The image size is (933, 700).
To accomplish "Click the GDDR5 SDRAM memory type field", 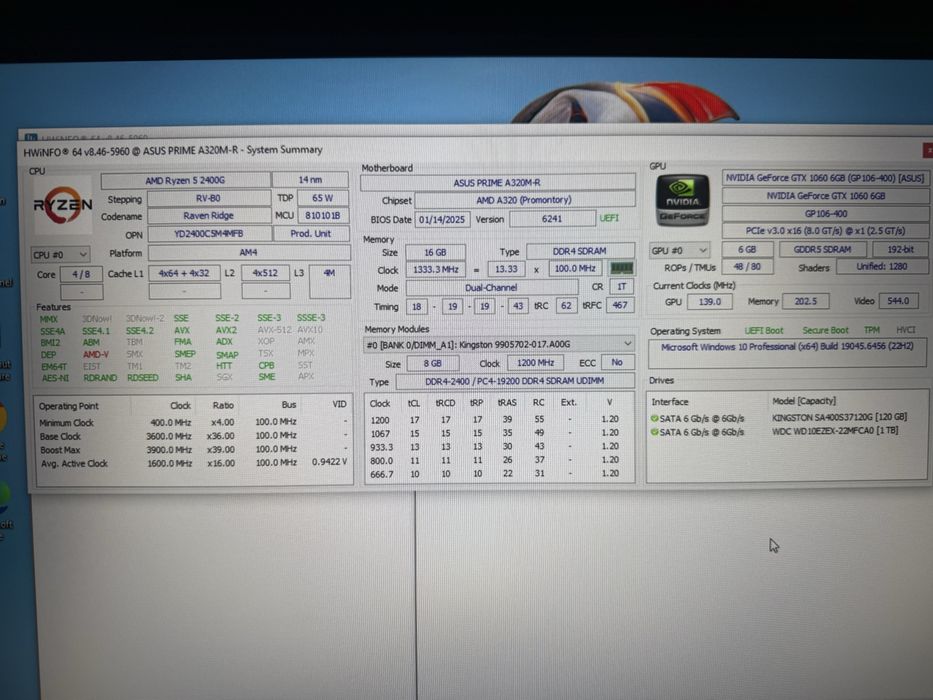I will tap(822, 249).
